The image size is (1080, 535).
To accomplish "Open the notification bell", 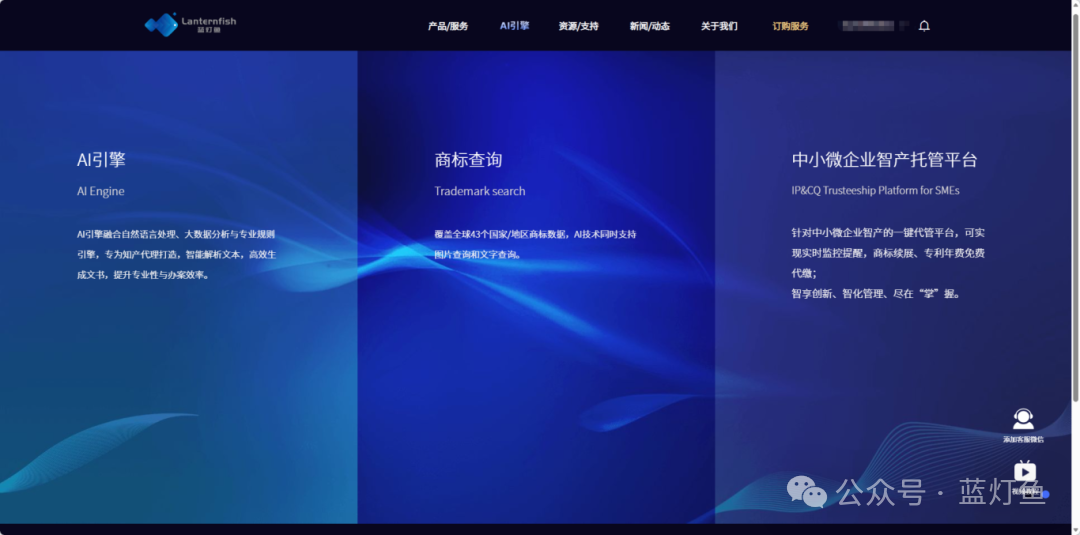I will [924, 26].
